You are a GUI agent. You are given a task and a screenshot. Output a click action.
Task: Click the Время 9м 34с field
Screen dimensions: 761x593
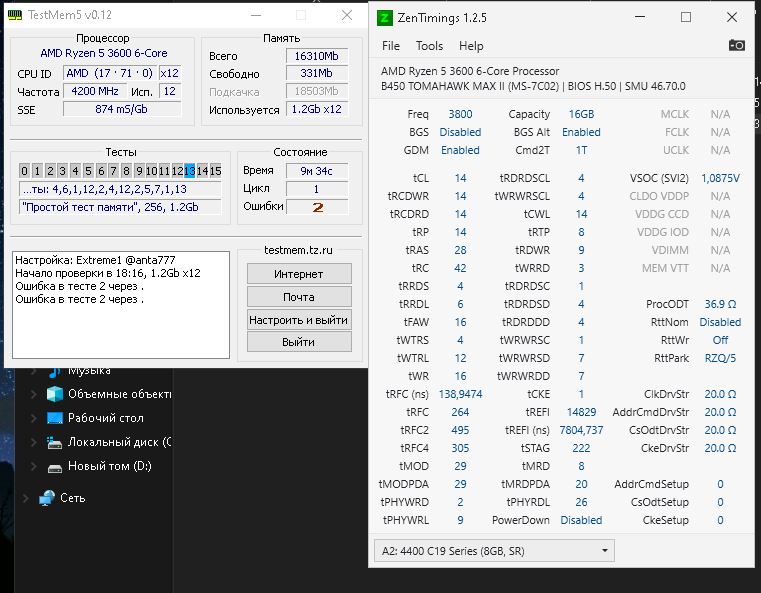(x=317, y=171)
